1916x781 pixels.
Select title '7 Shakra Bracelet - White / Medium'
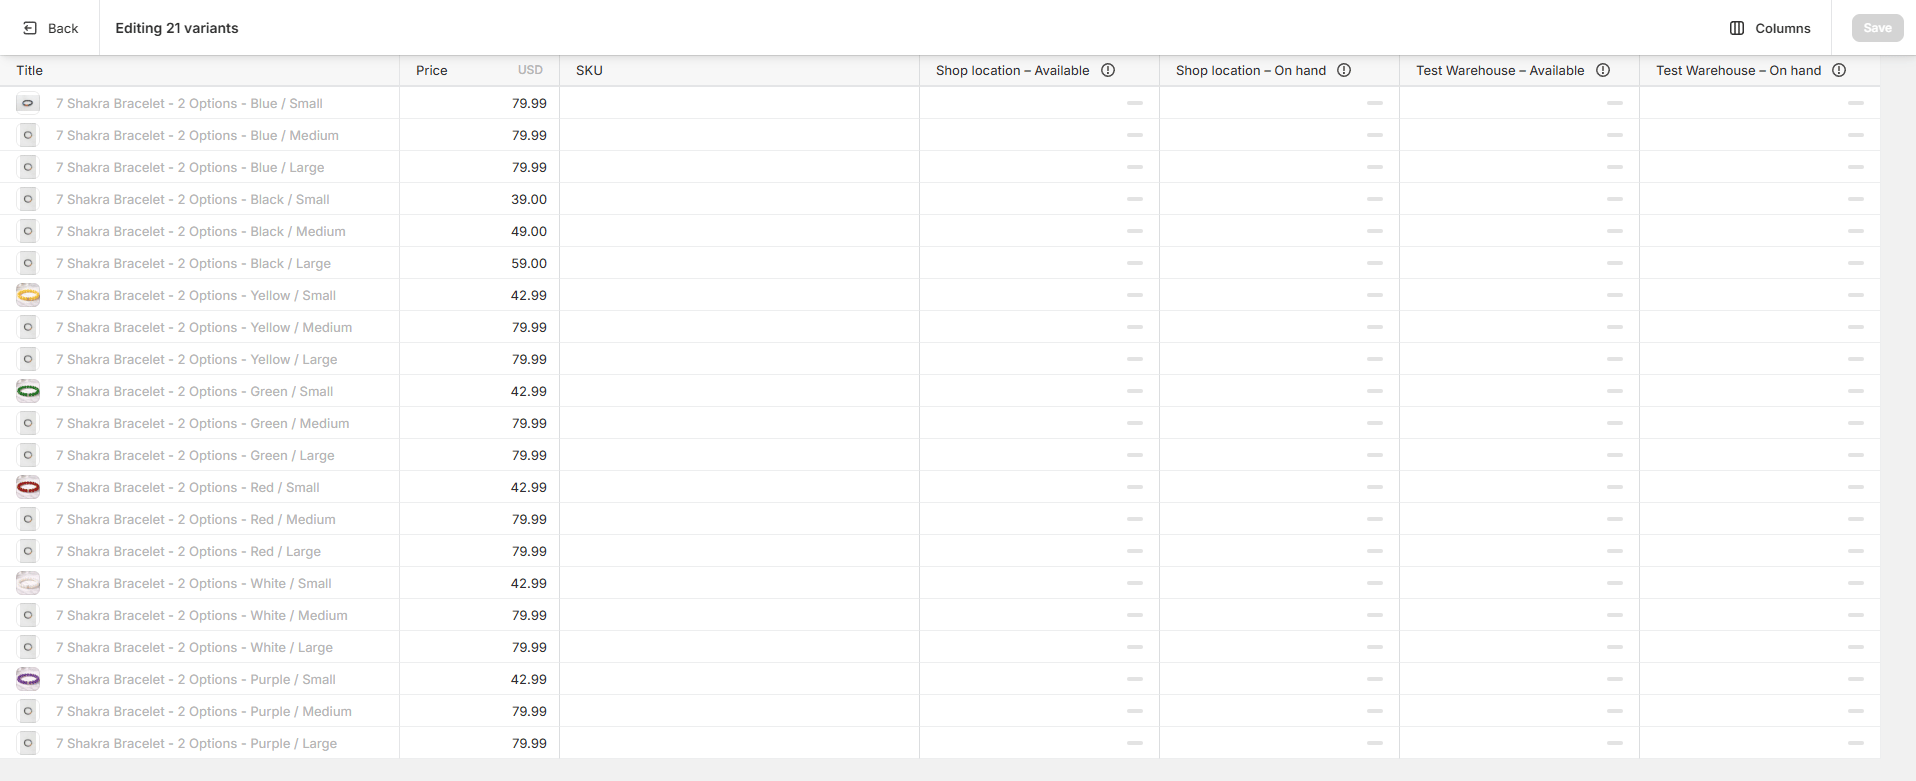202,615
